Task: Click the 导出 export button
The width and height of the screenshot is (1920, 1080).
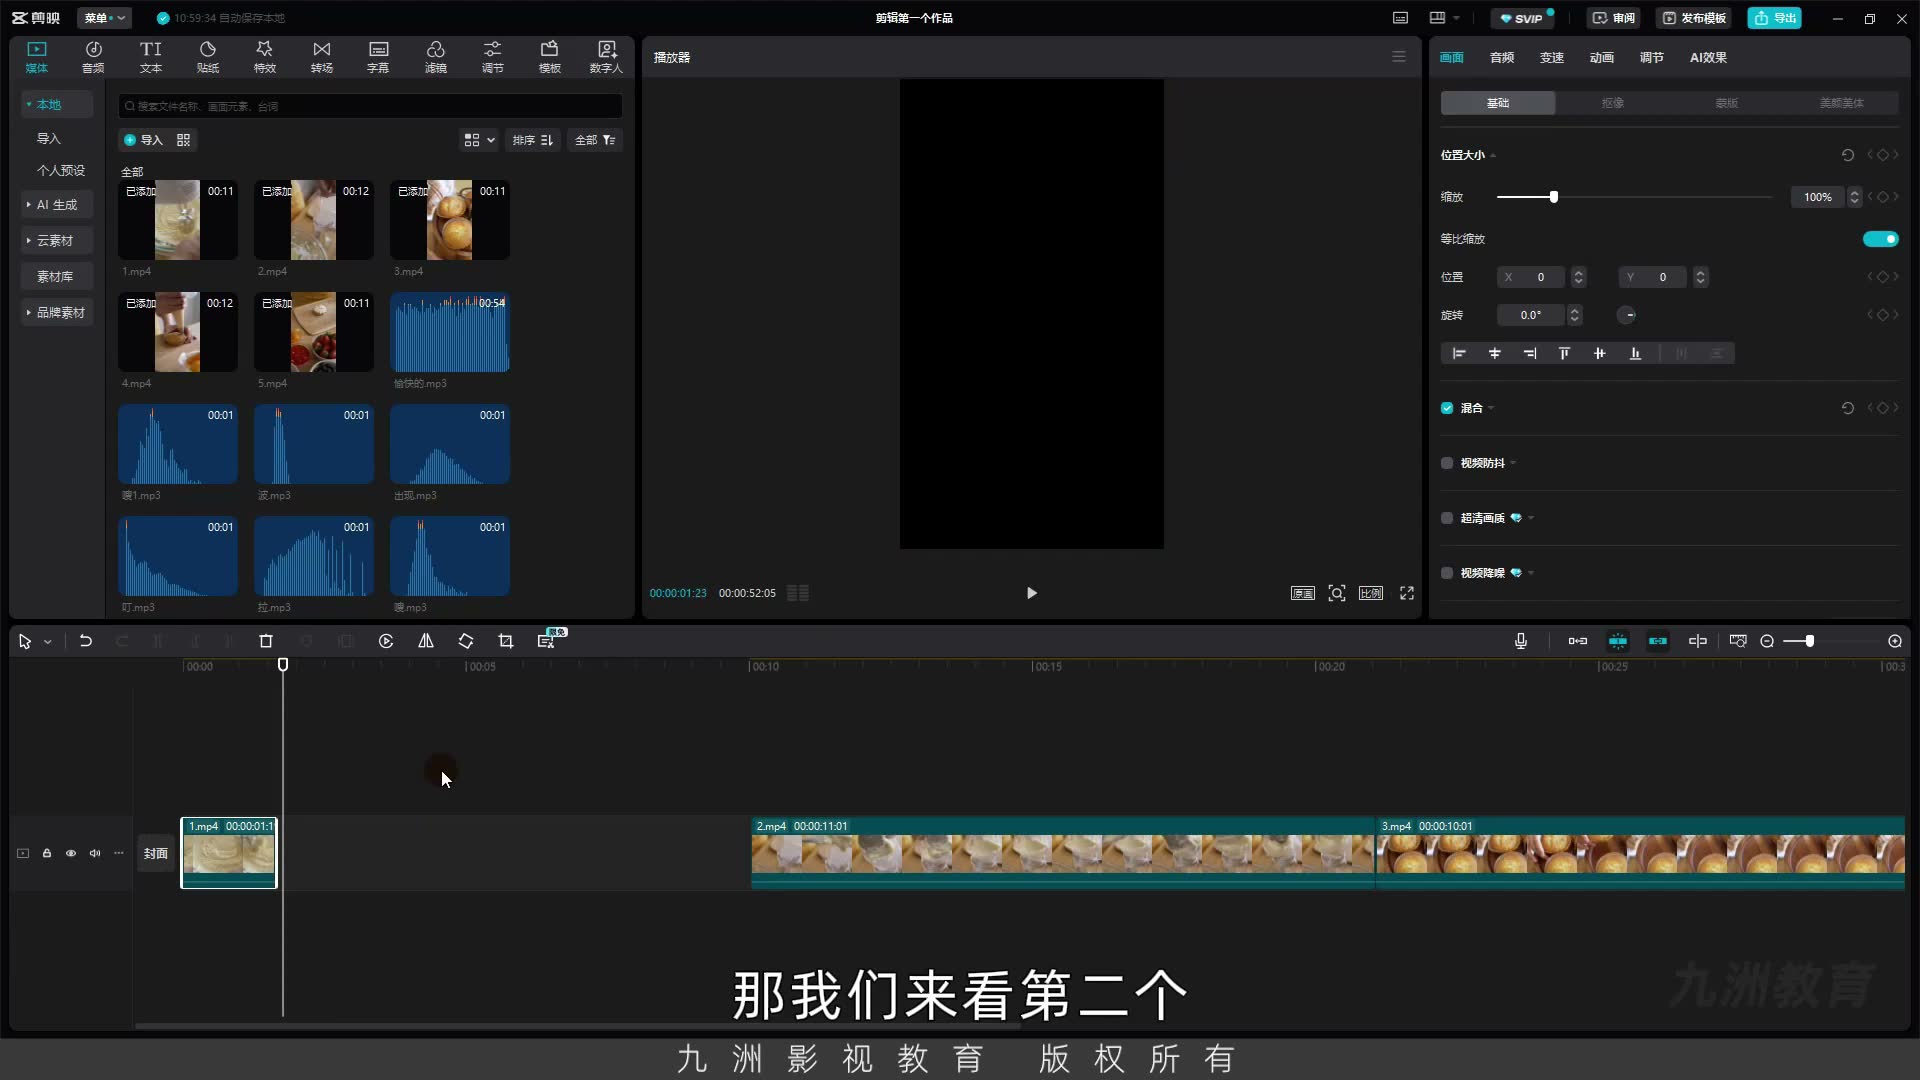Action: click(x=1775, y=18)
